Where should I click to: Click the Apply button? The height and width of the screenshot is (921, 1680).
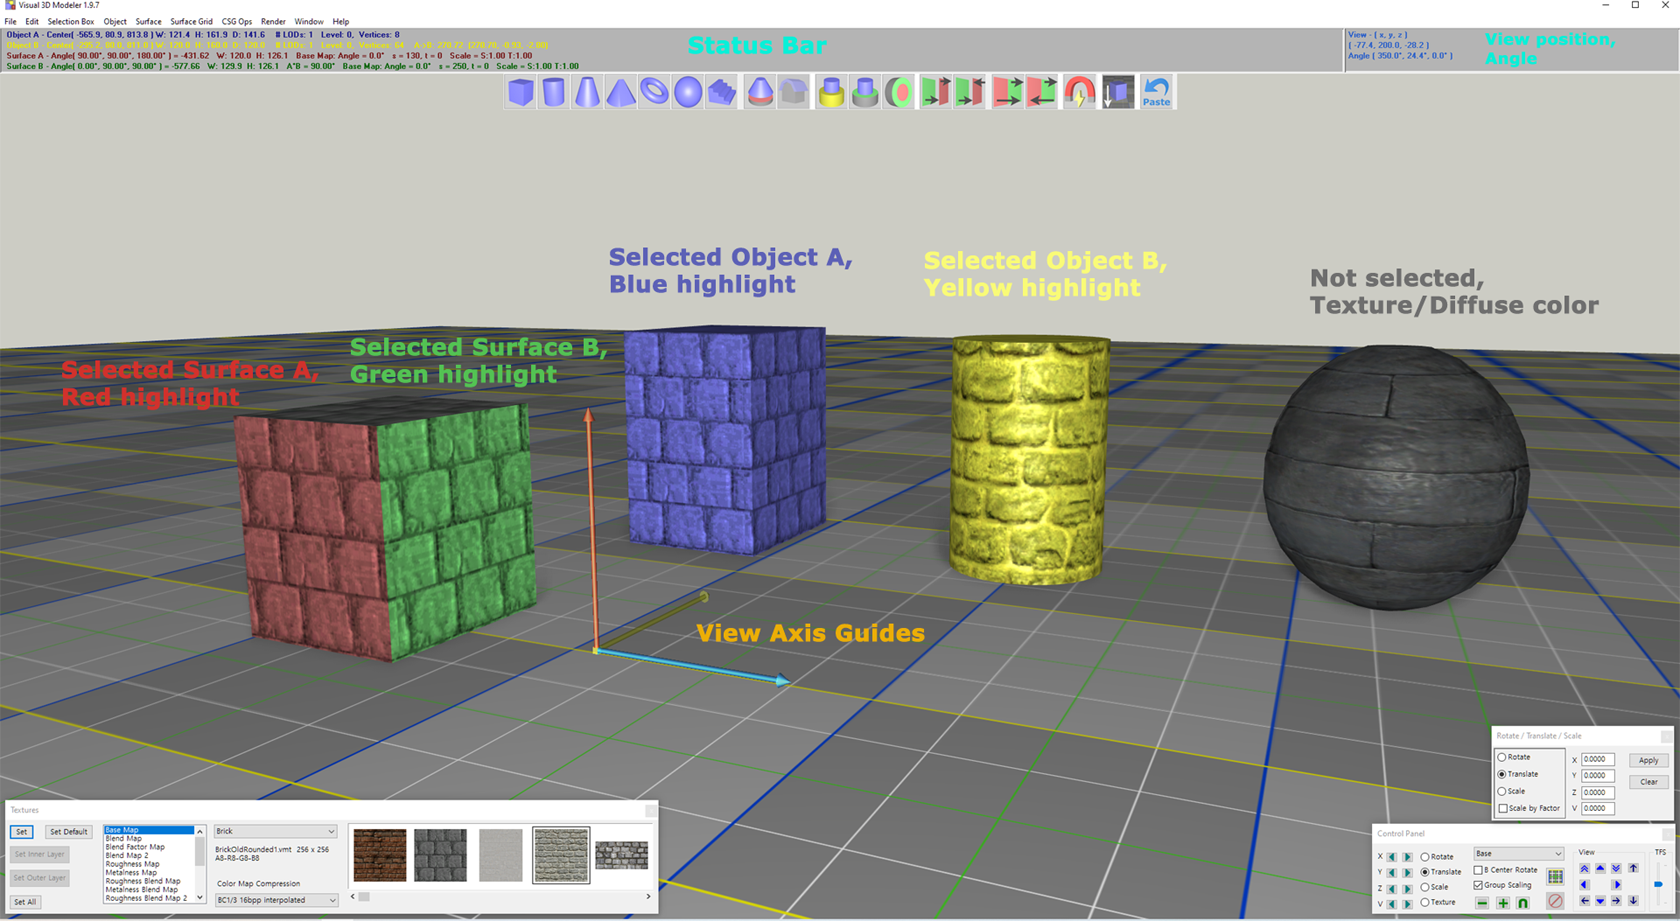pos(1648,760)
